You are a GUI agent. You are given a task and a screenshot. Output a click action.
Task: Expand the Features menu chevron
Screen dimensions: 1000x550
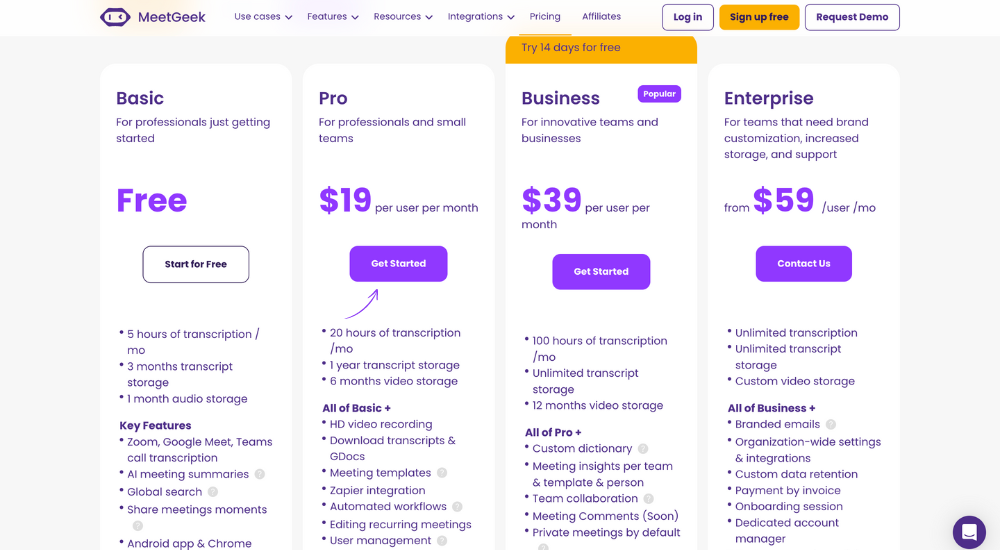click(355, 17)
